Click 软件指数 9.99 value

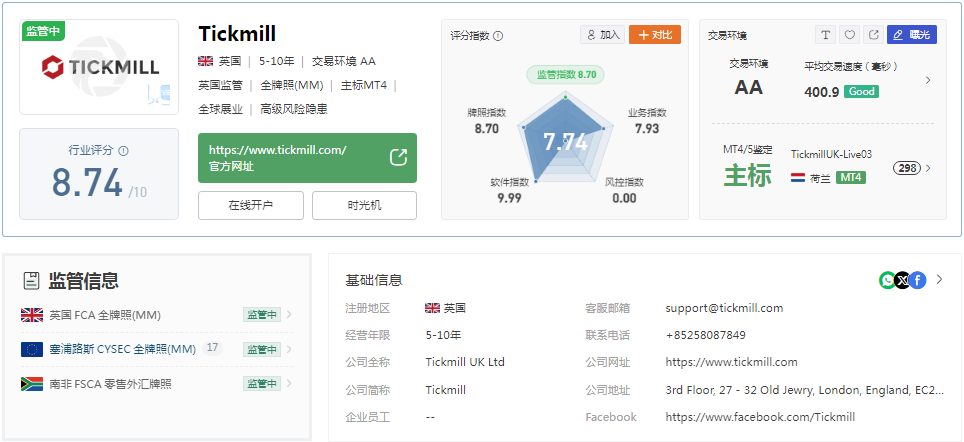(510, 198)
